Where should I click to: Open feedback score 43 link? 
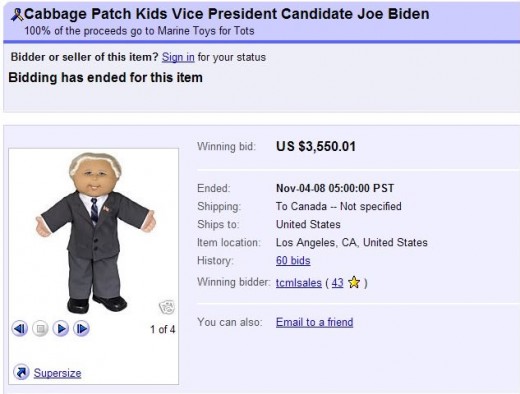pyautogui.click(x=337, y=283)
